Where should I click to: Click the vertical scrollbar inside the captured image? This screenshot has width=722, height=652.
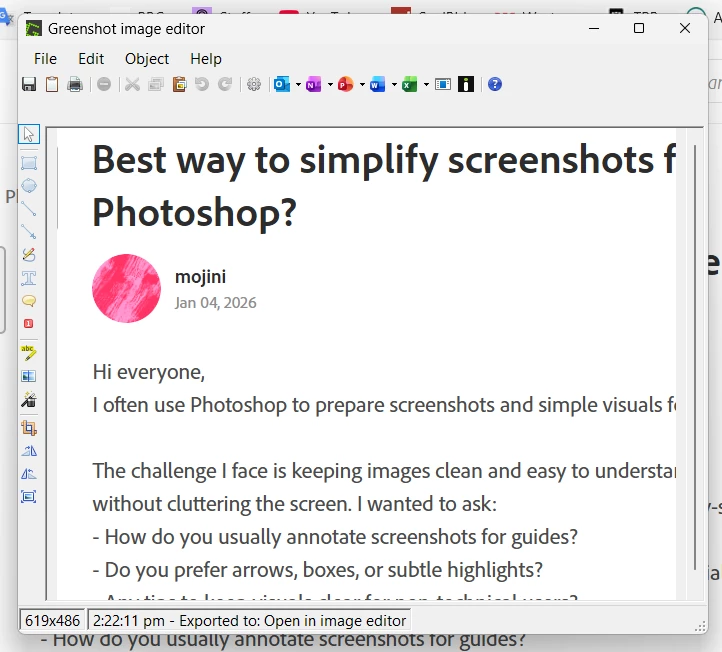click(695, 357)
